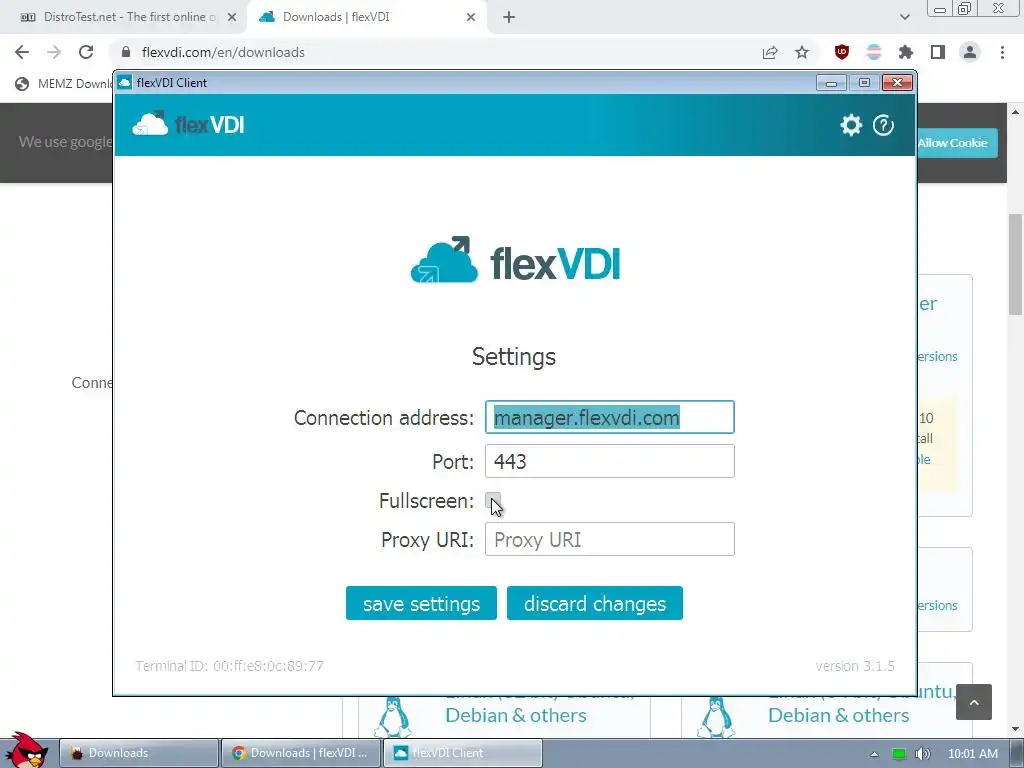Click scrollbar up arrow on webpage
This screenshot has height=768, width=1024.
coord(1016,112)
